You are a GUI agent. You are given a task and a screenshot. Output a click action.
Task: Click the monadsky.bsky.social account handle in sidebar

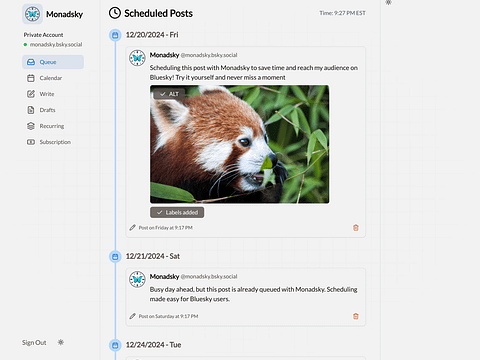(56, 44)
